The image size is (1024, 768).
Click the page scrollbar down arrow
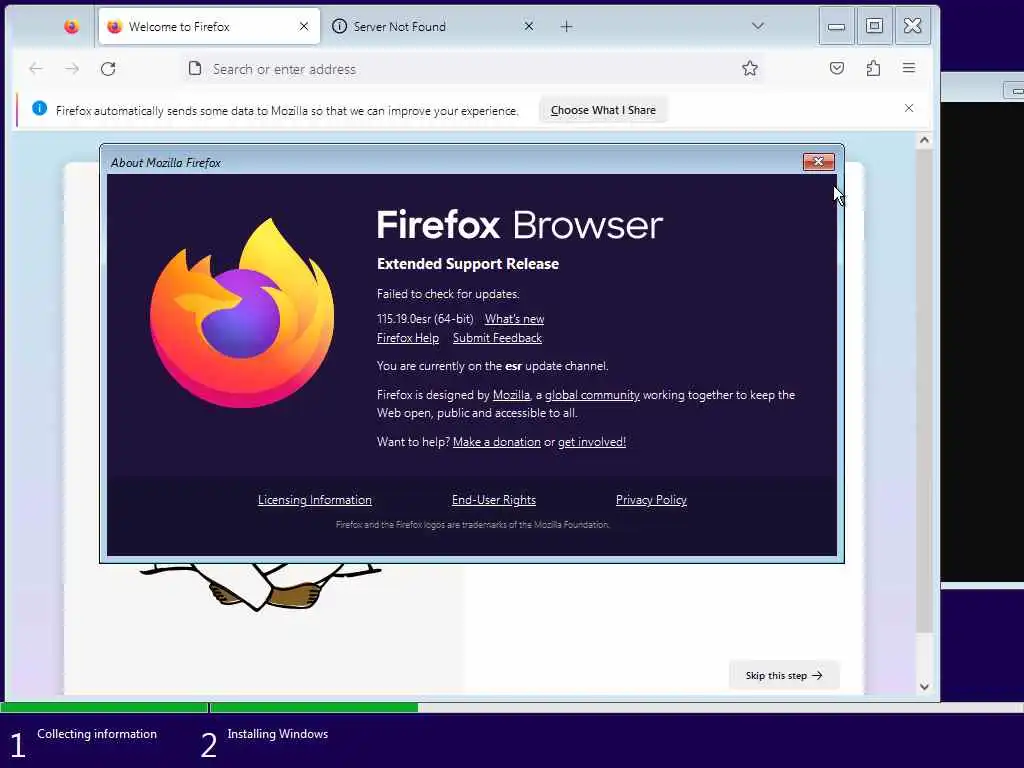(924, 686)
